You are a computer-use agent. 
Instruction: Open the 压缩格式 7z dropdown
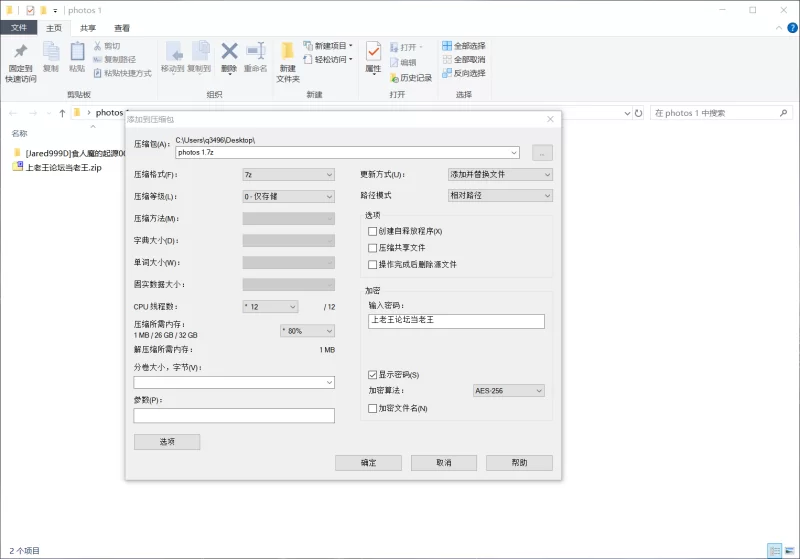click(288, 174)
